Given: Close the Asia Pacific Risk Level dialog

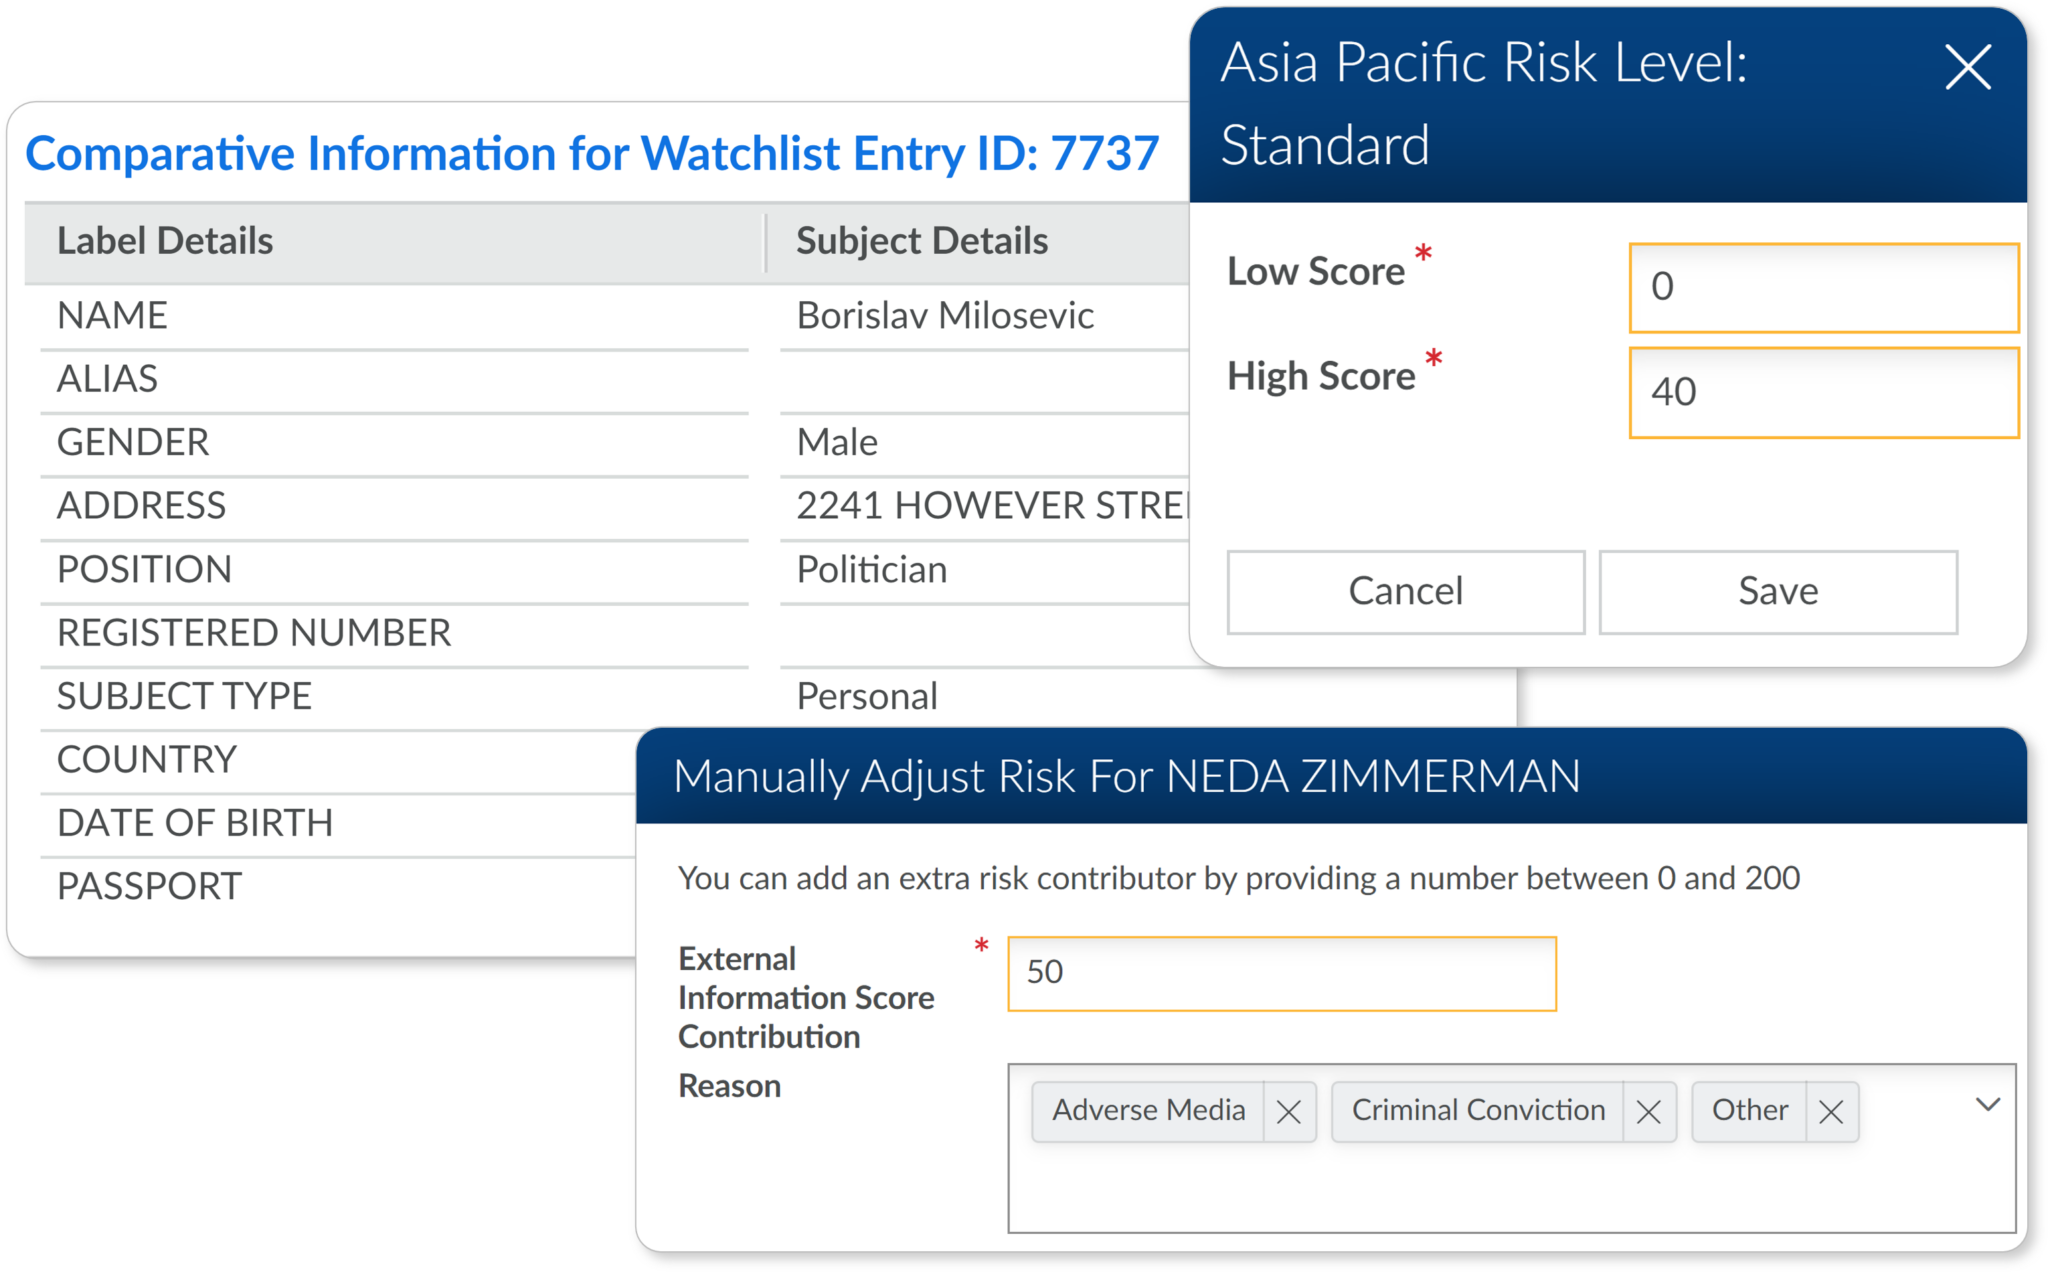Looking at the screenshot, I should (x=1967, y=68).
